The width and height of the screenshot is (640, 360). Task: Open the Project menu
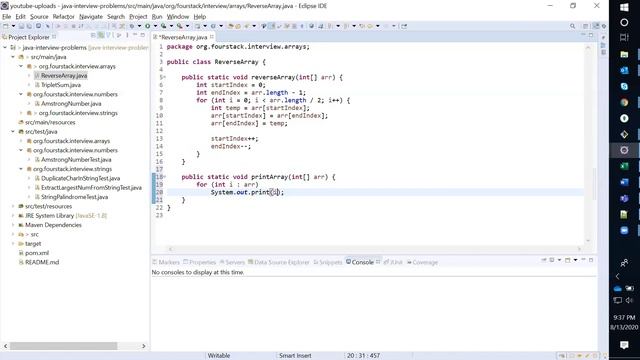tap(138, 17)
